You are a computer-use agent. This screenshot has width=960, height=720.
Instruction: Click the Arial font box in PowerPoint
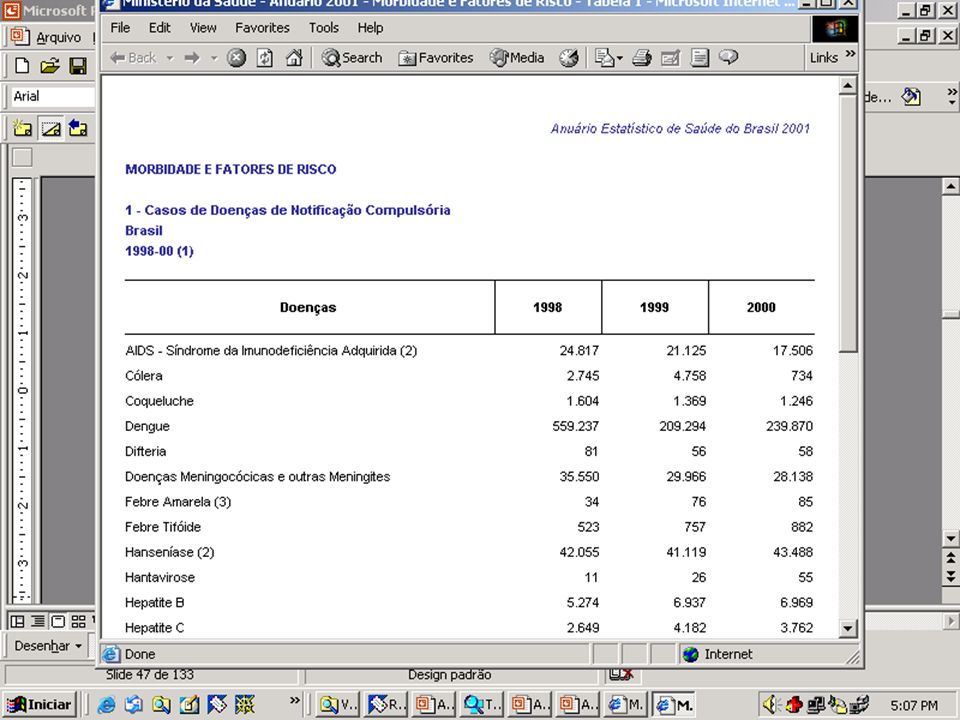(x=53, y=96)
